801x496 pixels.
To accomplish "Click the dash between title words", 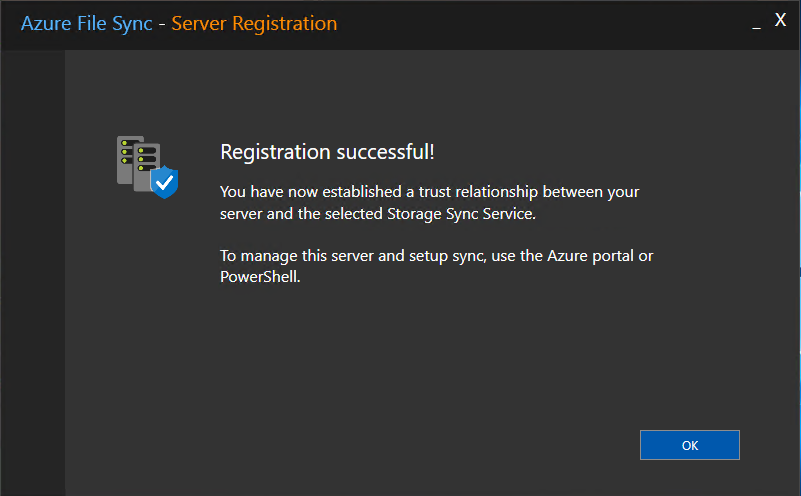I will coord(162,24).
